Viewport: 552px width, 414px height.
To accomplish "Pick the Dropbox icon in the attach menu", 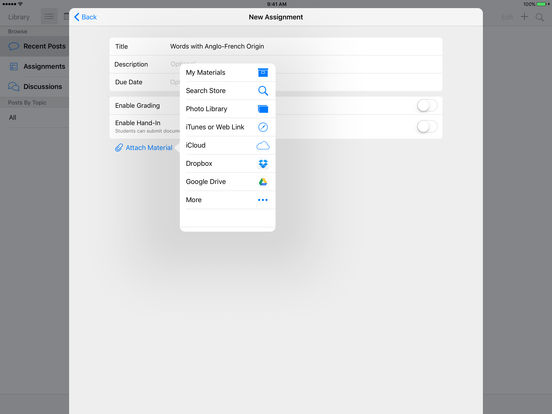I will point(263,164).
